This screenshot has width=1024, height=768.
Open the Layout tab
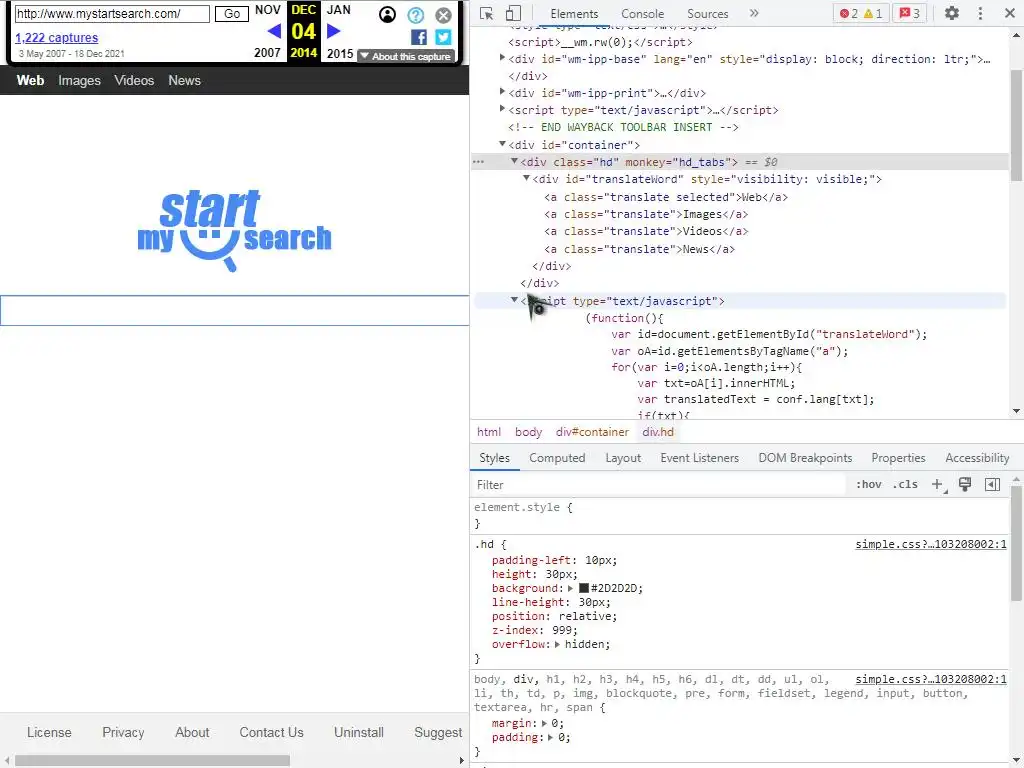(x=623, y=458)
